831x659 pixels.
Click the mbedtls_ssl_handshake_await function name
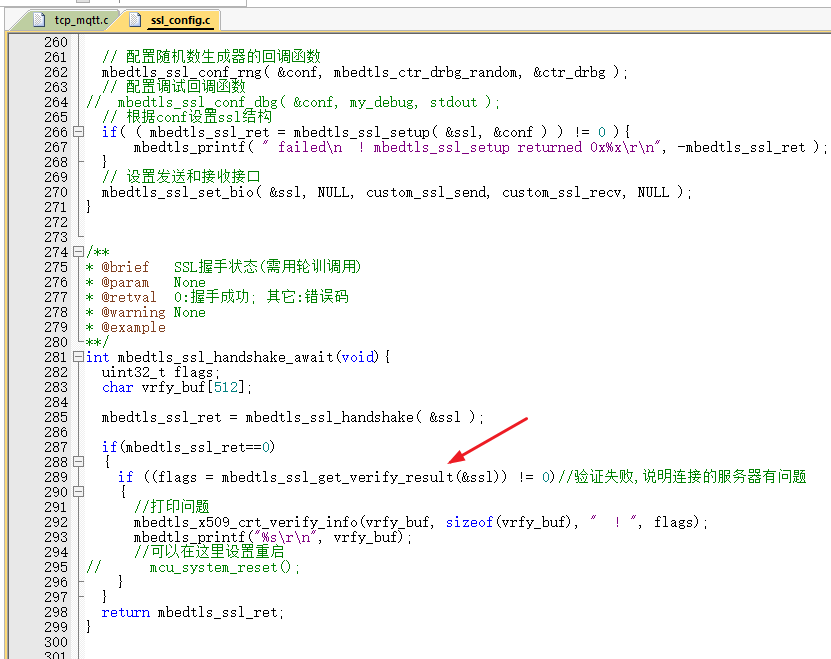pyautogui.click(x=225, y=357)
